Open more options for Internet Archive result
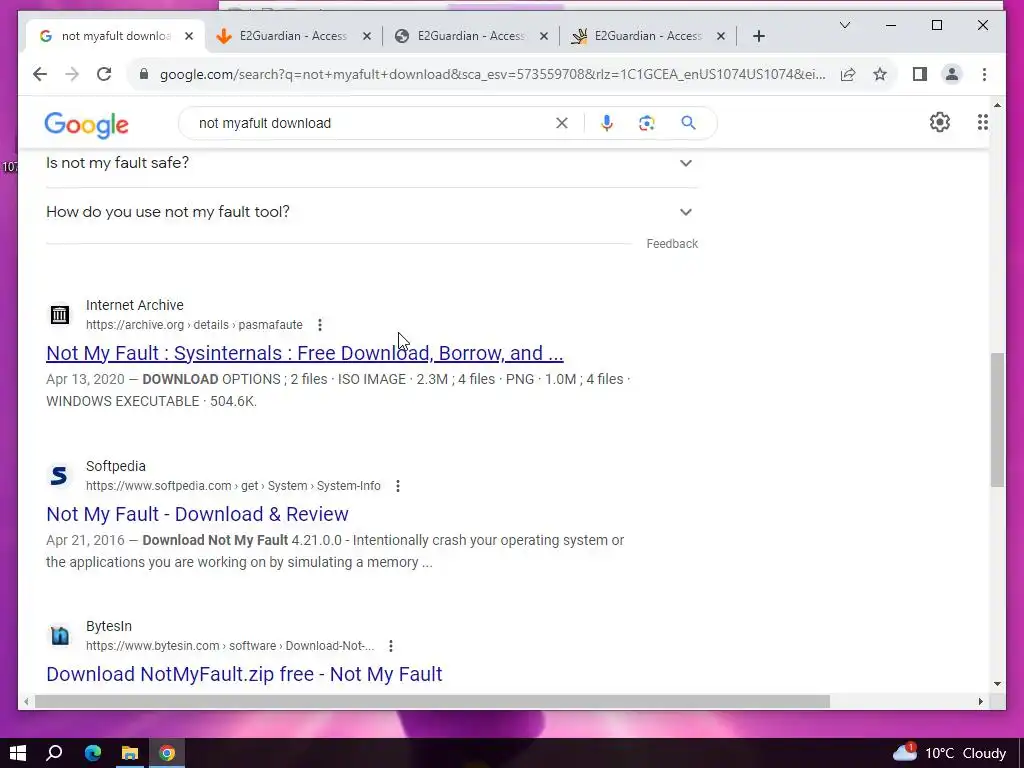1024x768 pixels. click(x=319, y=325)
